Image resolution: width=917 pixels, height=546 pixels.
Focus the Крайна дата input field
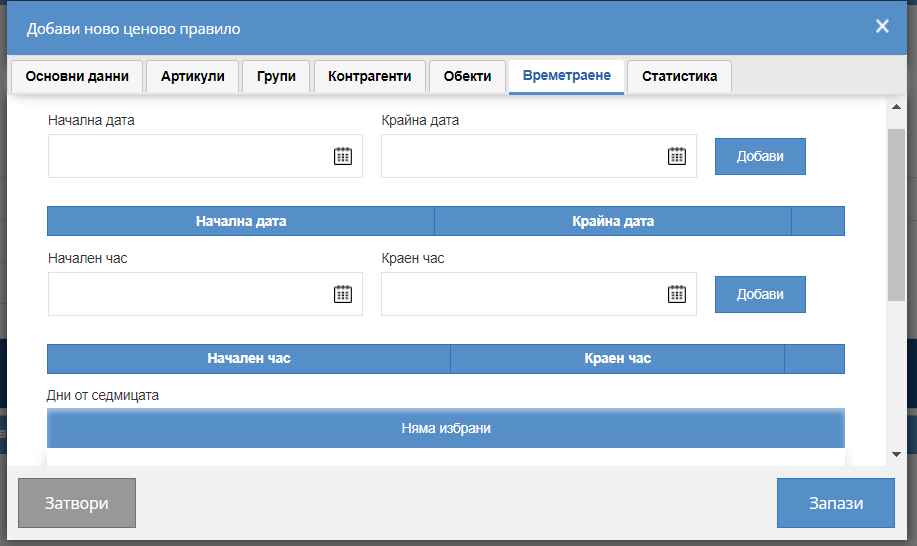(x=539, y=156)
